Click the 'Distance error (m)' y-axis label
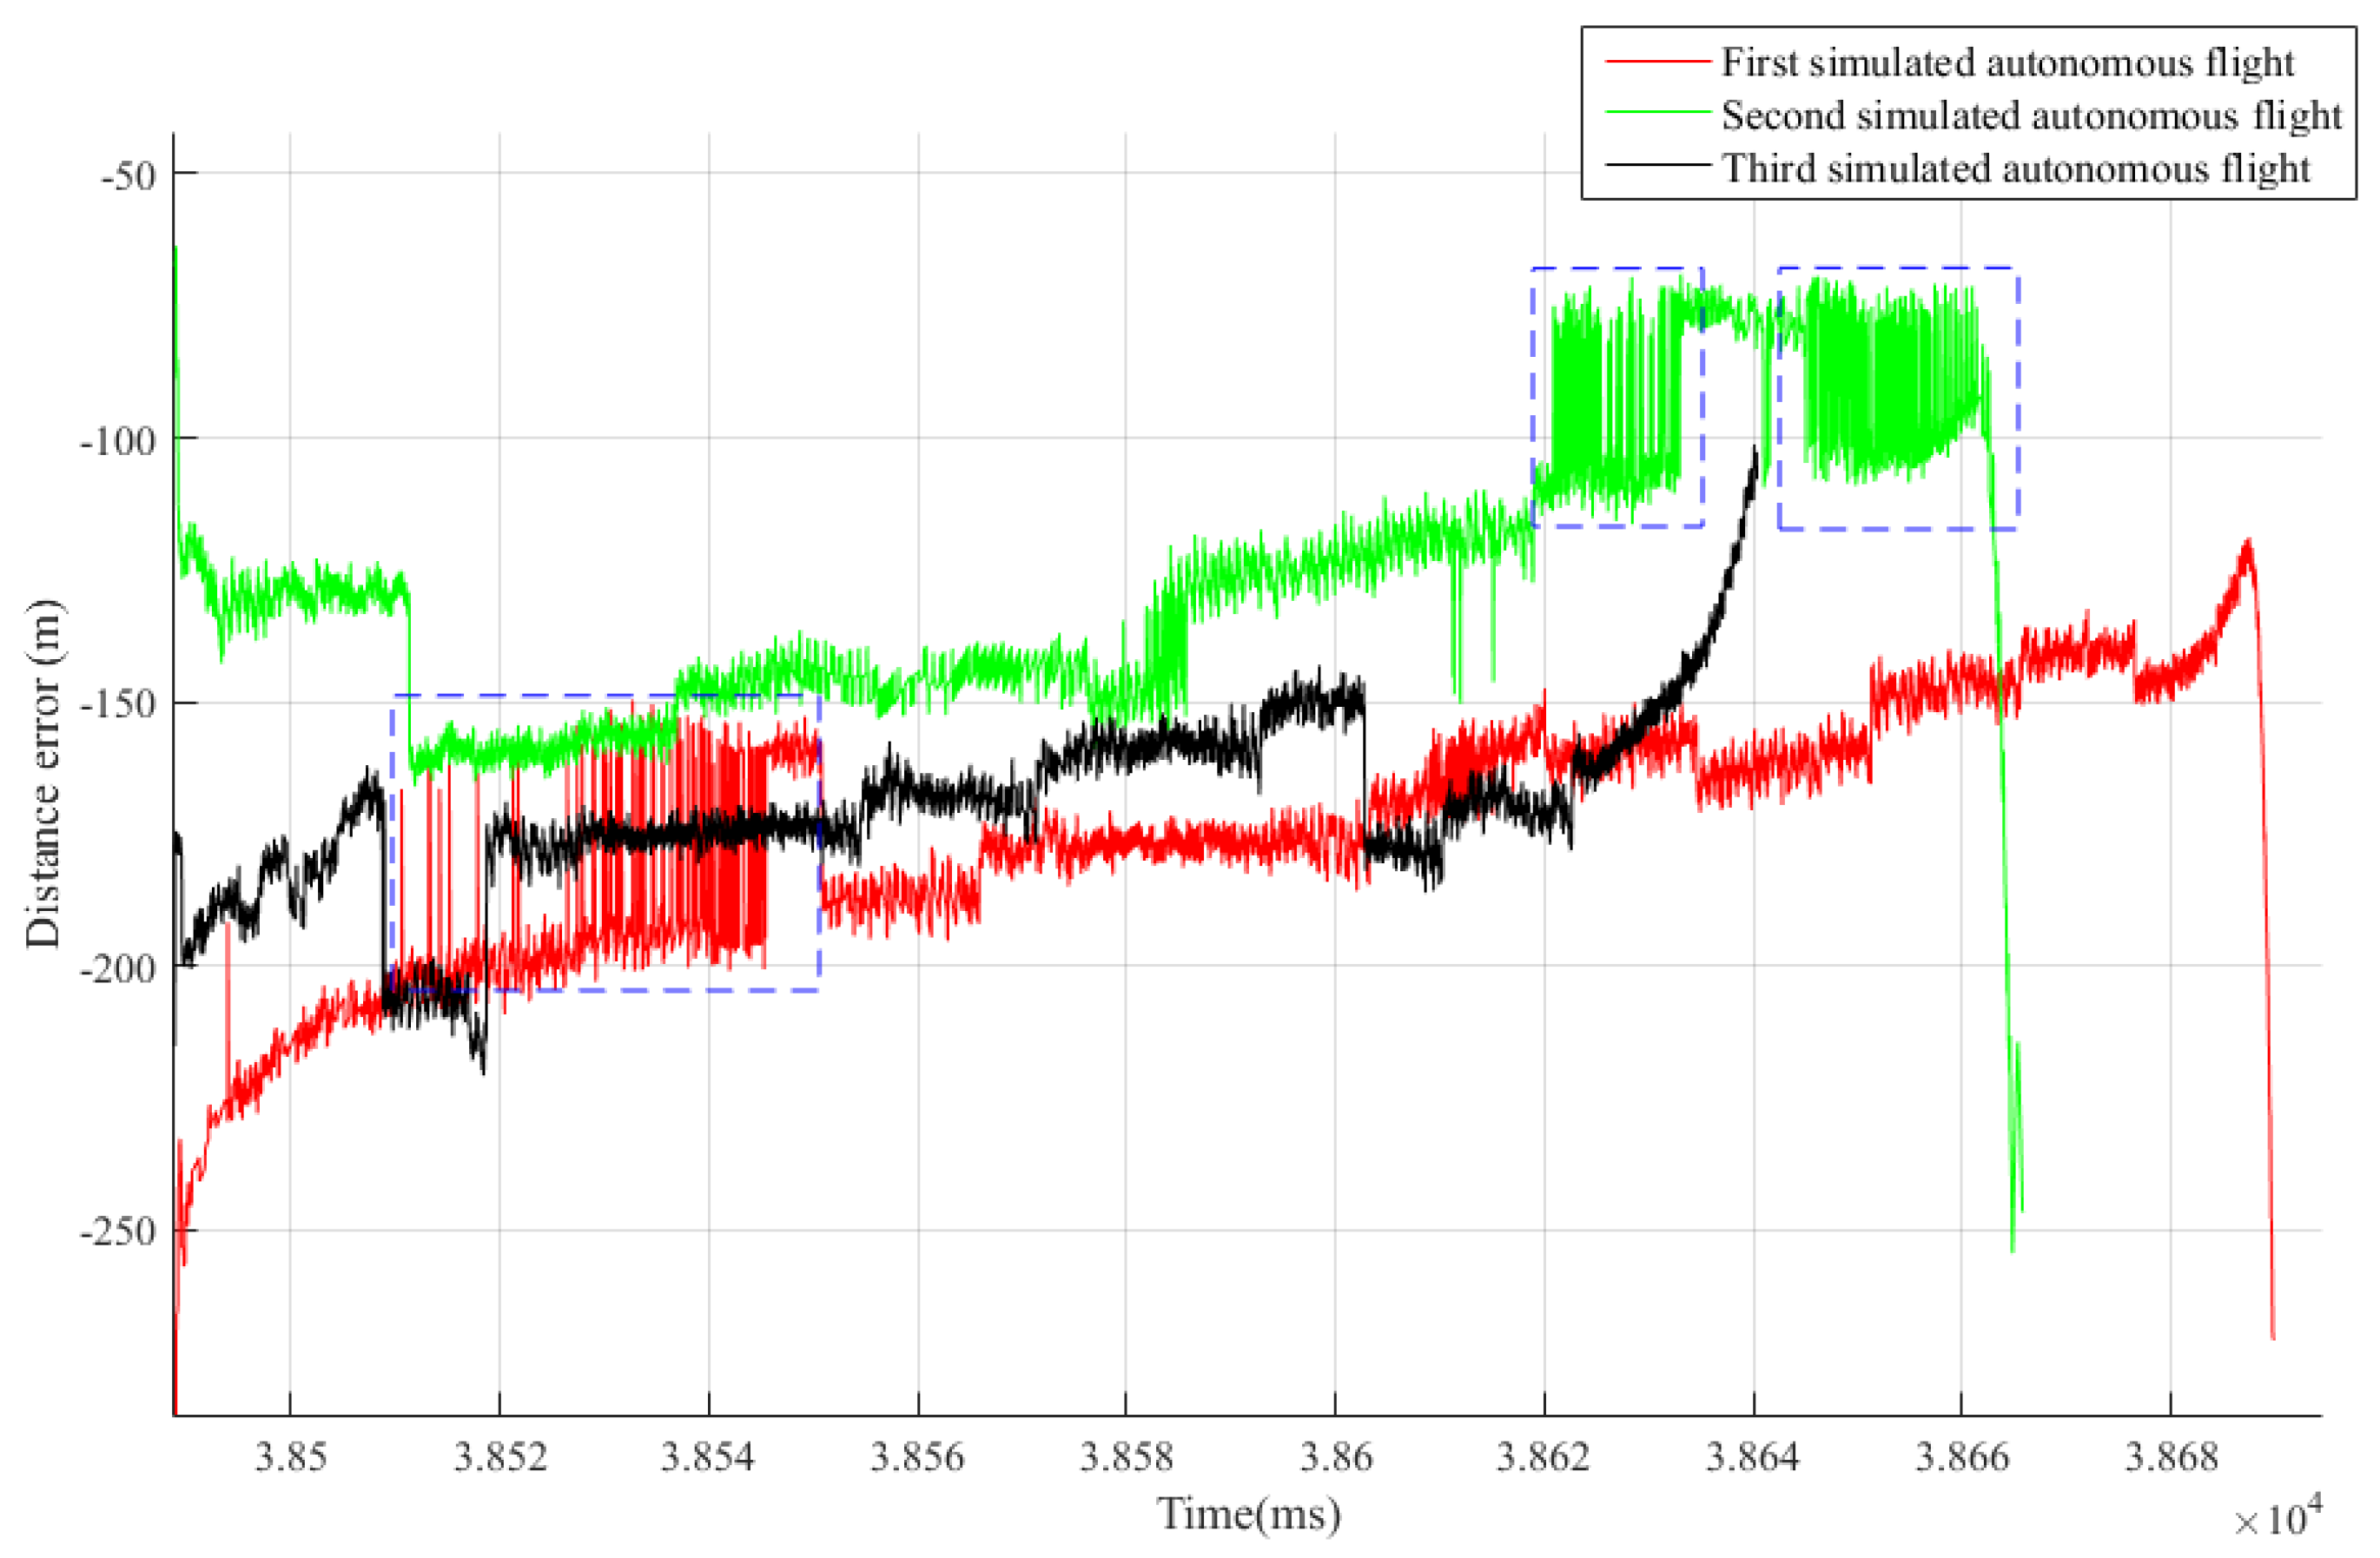Screen dimensions: 2380x1558 44,773
